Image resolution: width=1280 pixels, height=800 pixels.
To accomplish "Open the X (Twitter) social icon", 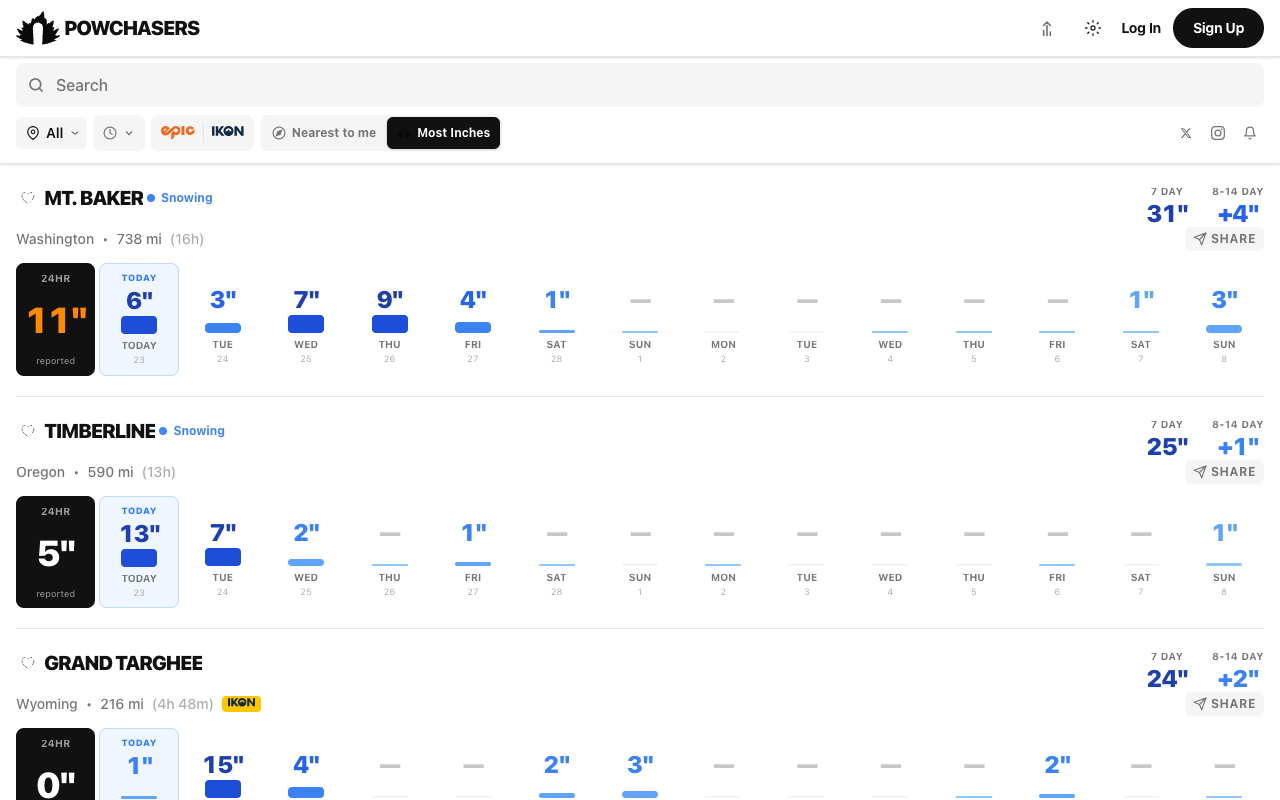I will pyautogui.click(x=1185, y=132).
